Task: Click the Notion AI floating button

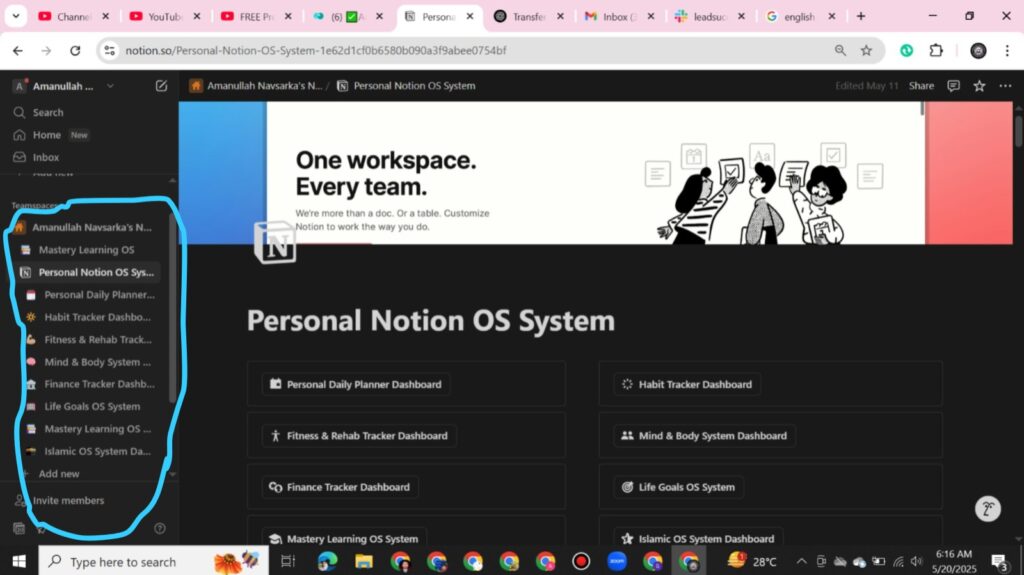Action: click(987, 508)
